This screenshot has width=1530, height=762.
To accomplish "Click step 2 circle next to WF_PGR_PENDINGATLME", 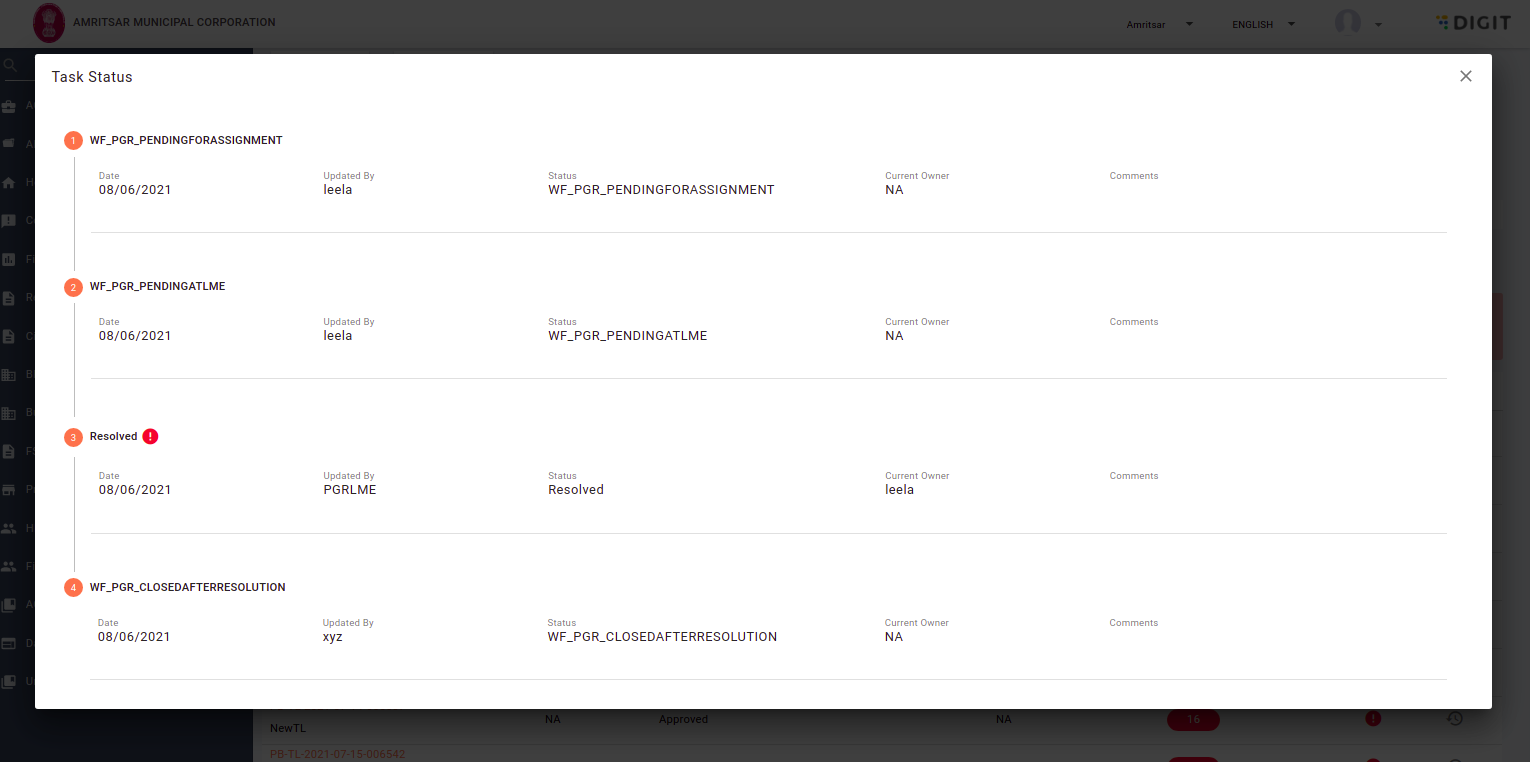I will 73,287.
